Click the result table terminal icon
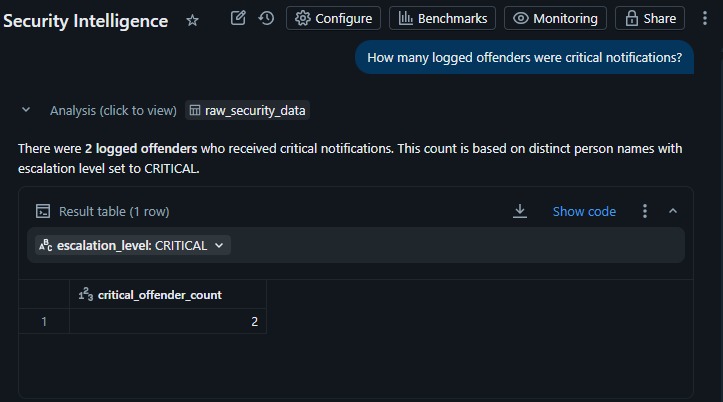This screenshot has width=723, height=402. [x=43, y=211]
